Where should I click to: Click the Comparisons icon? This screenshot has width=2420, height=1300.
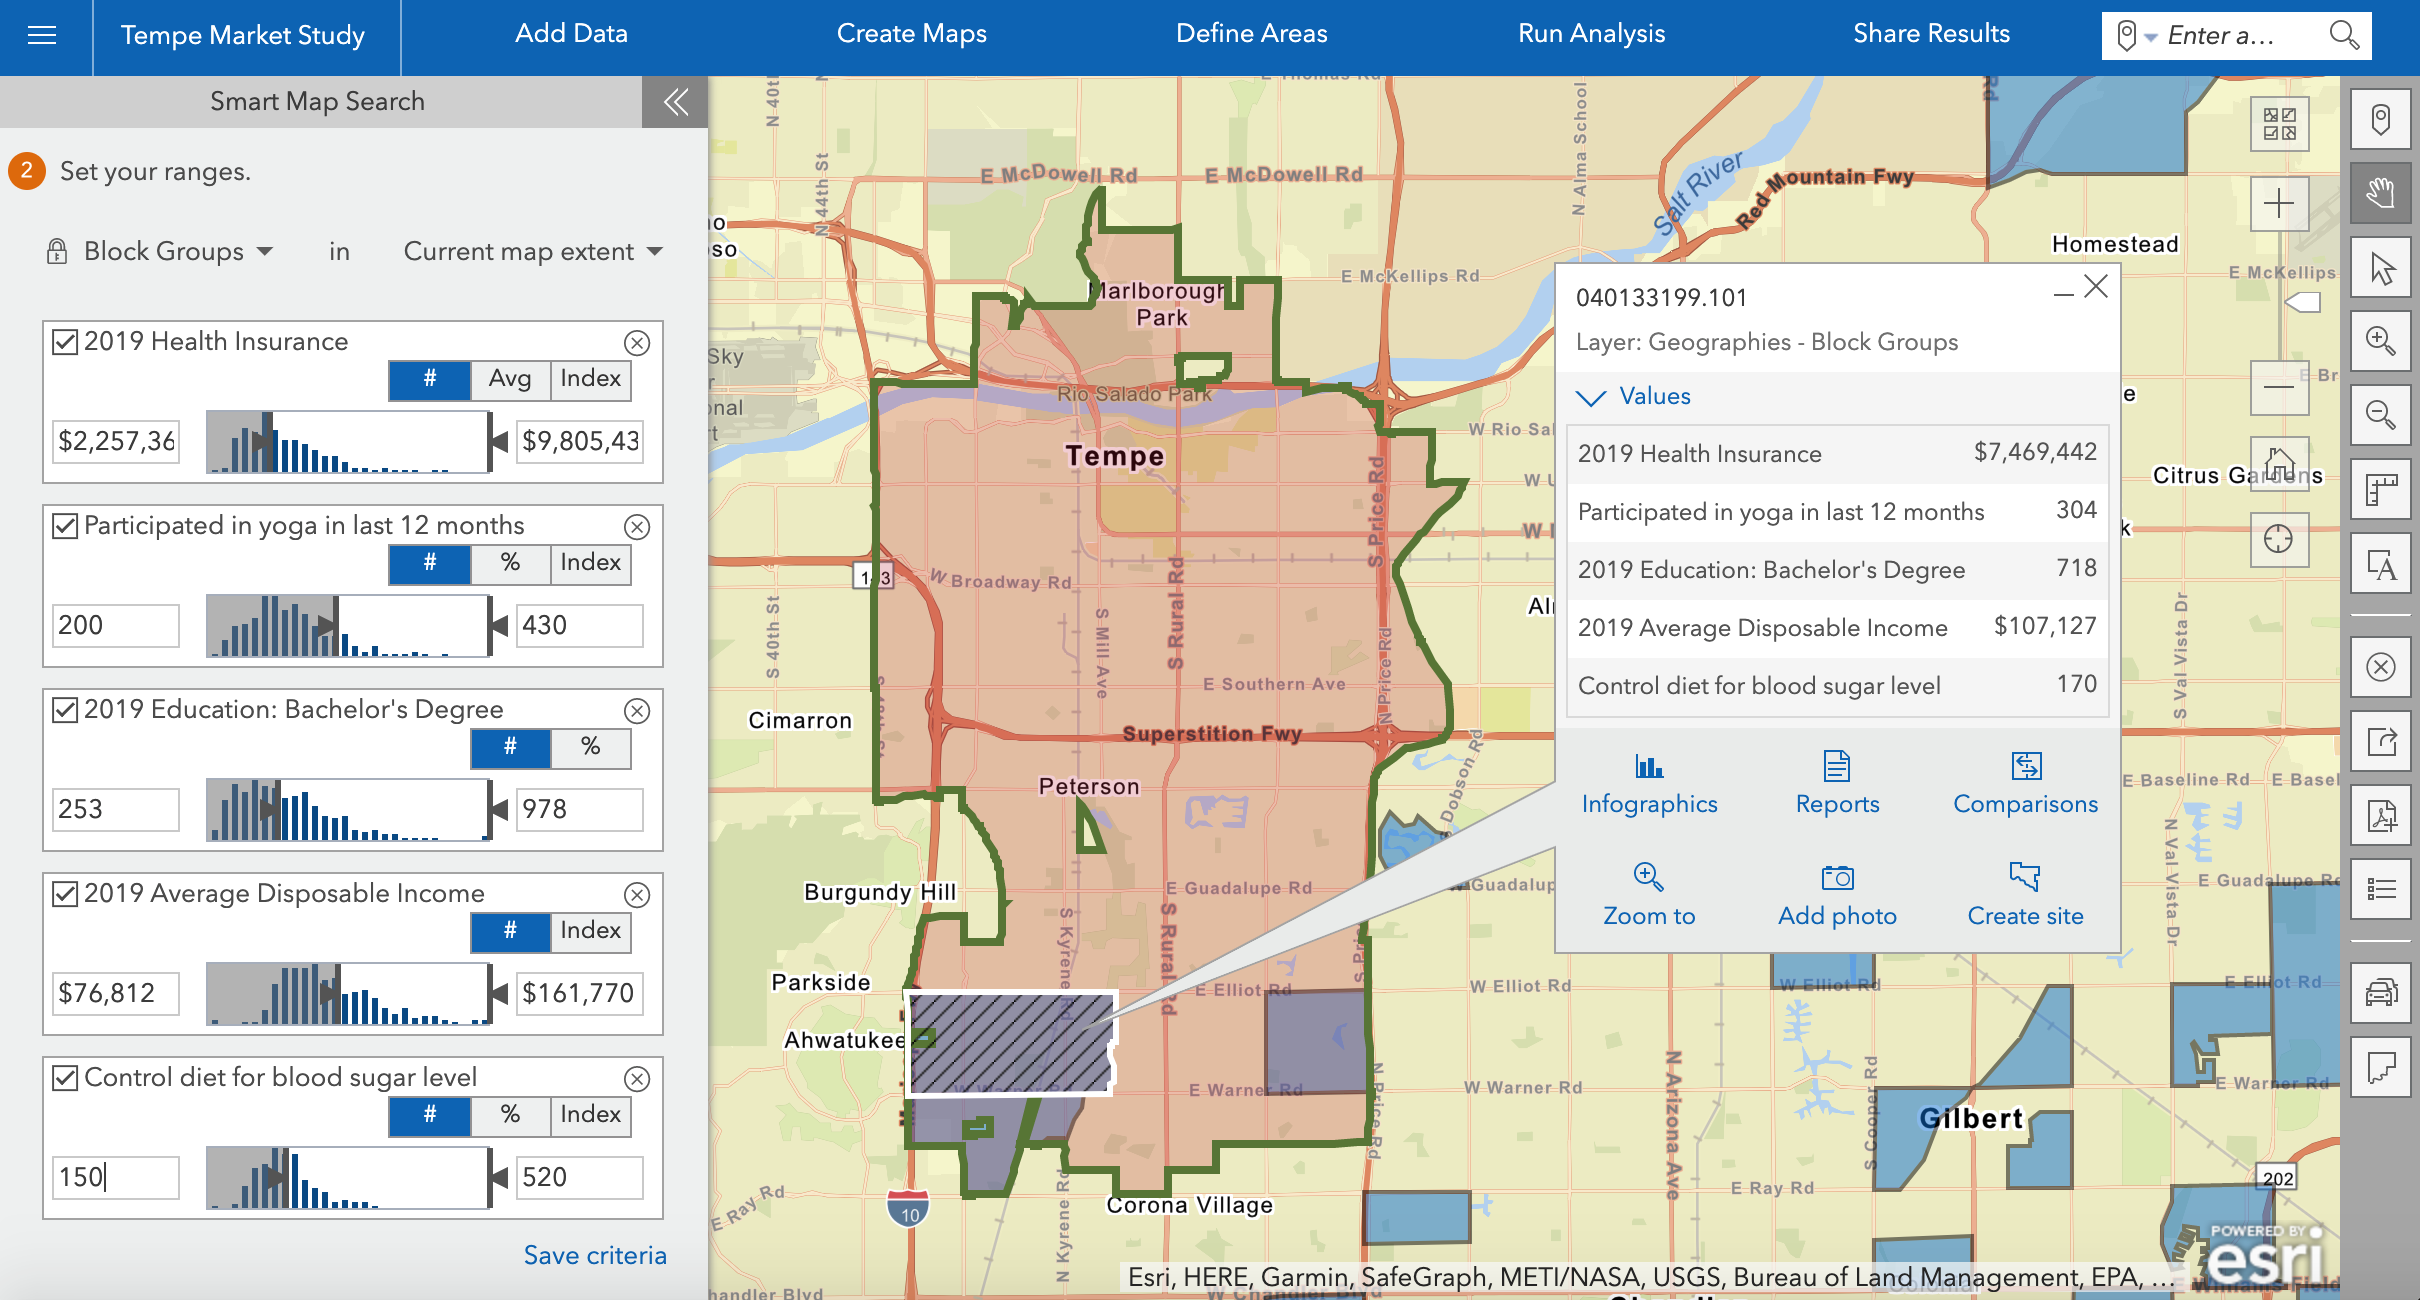tap(2025, 768)
